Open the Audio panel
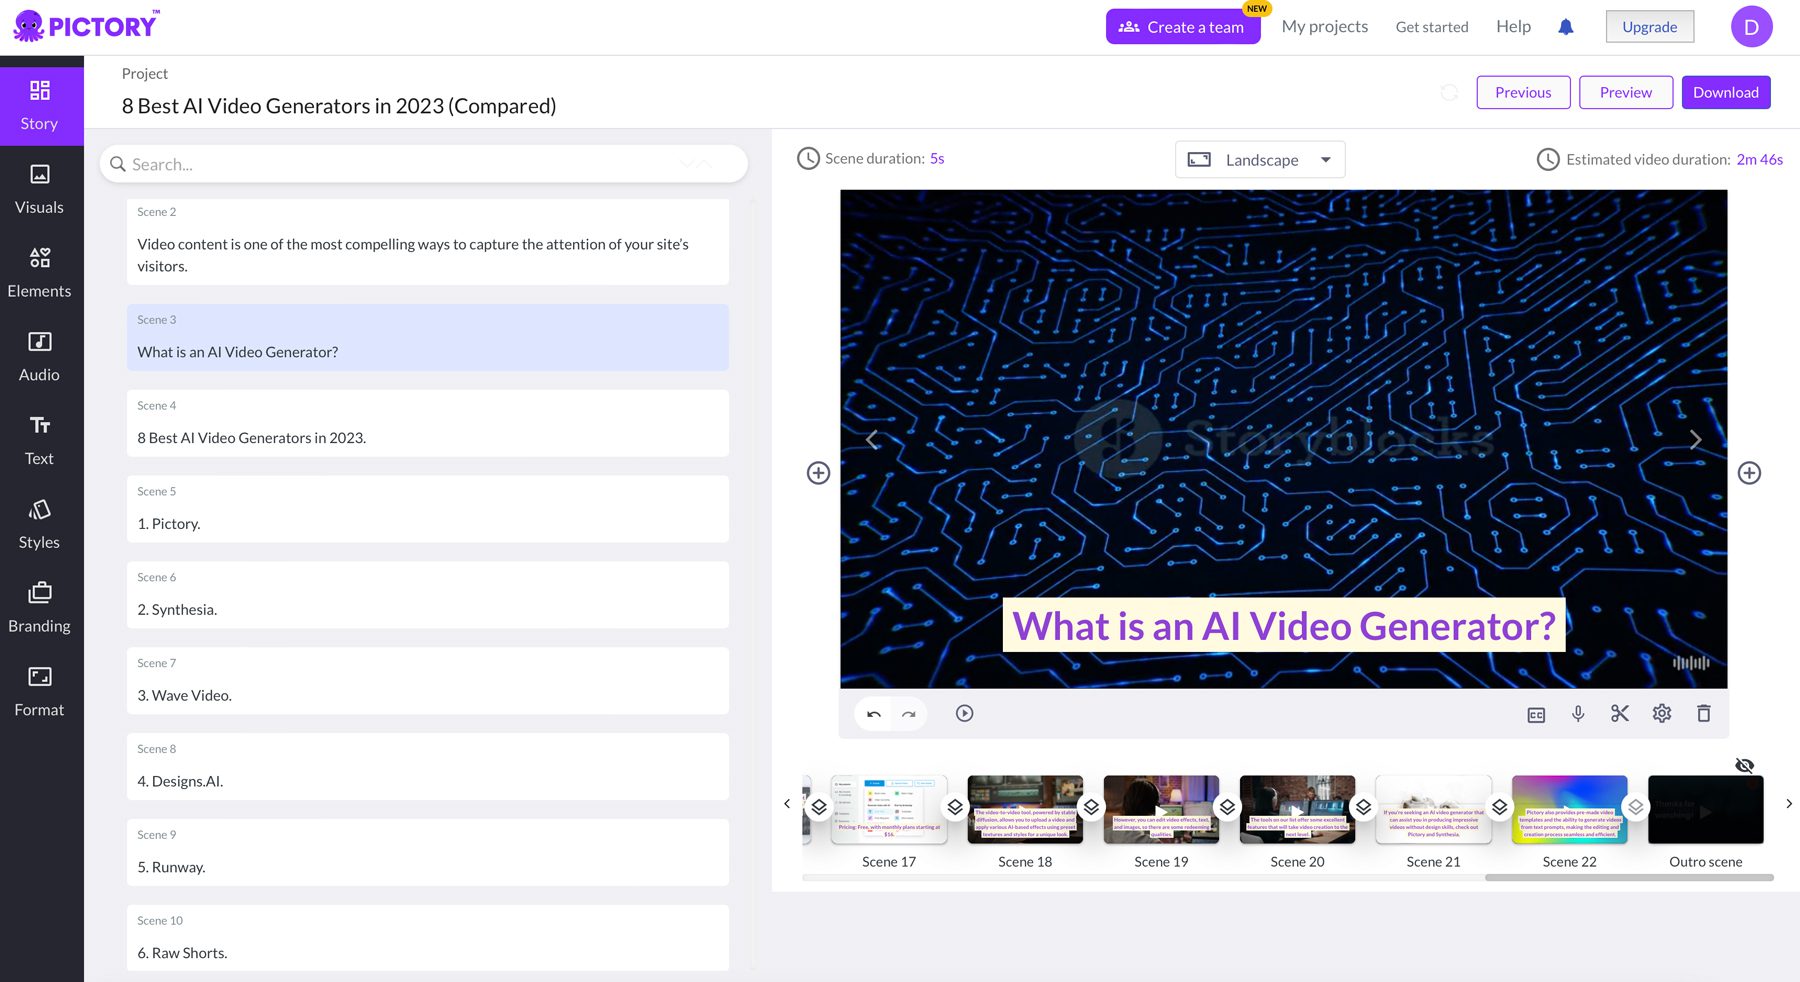This screenshot has width=1800, height=982. pyautogui.click(x=38, y=355)
